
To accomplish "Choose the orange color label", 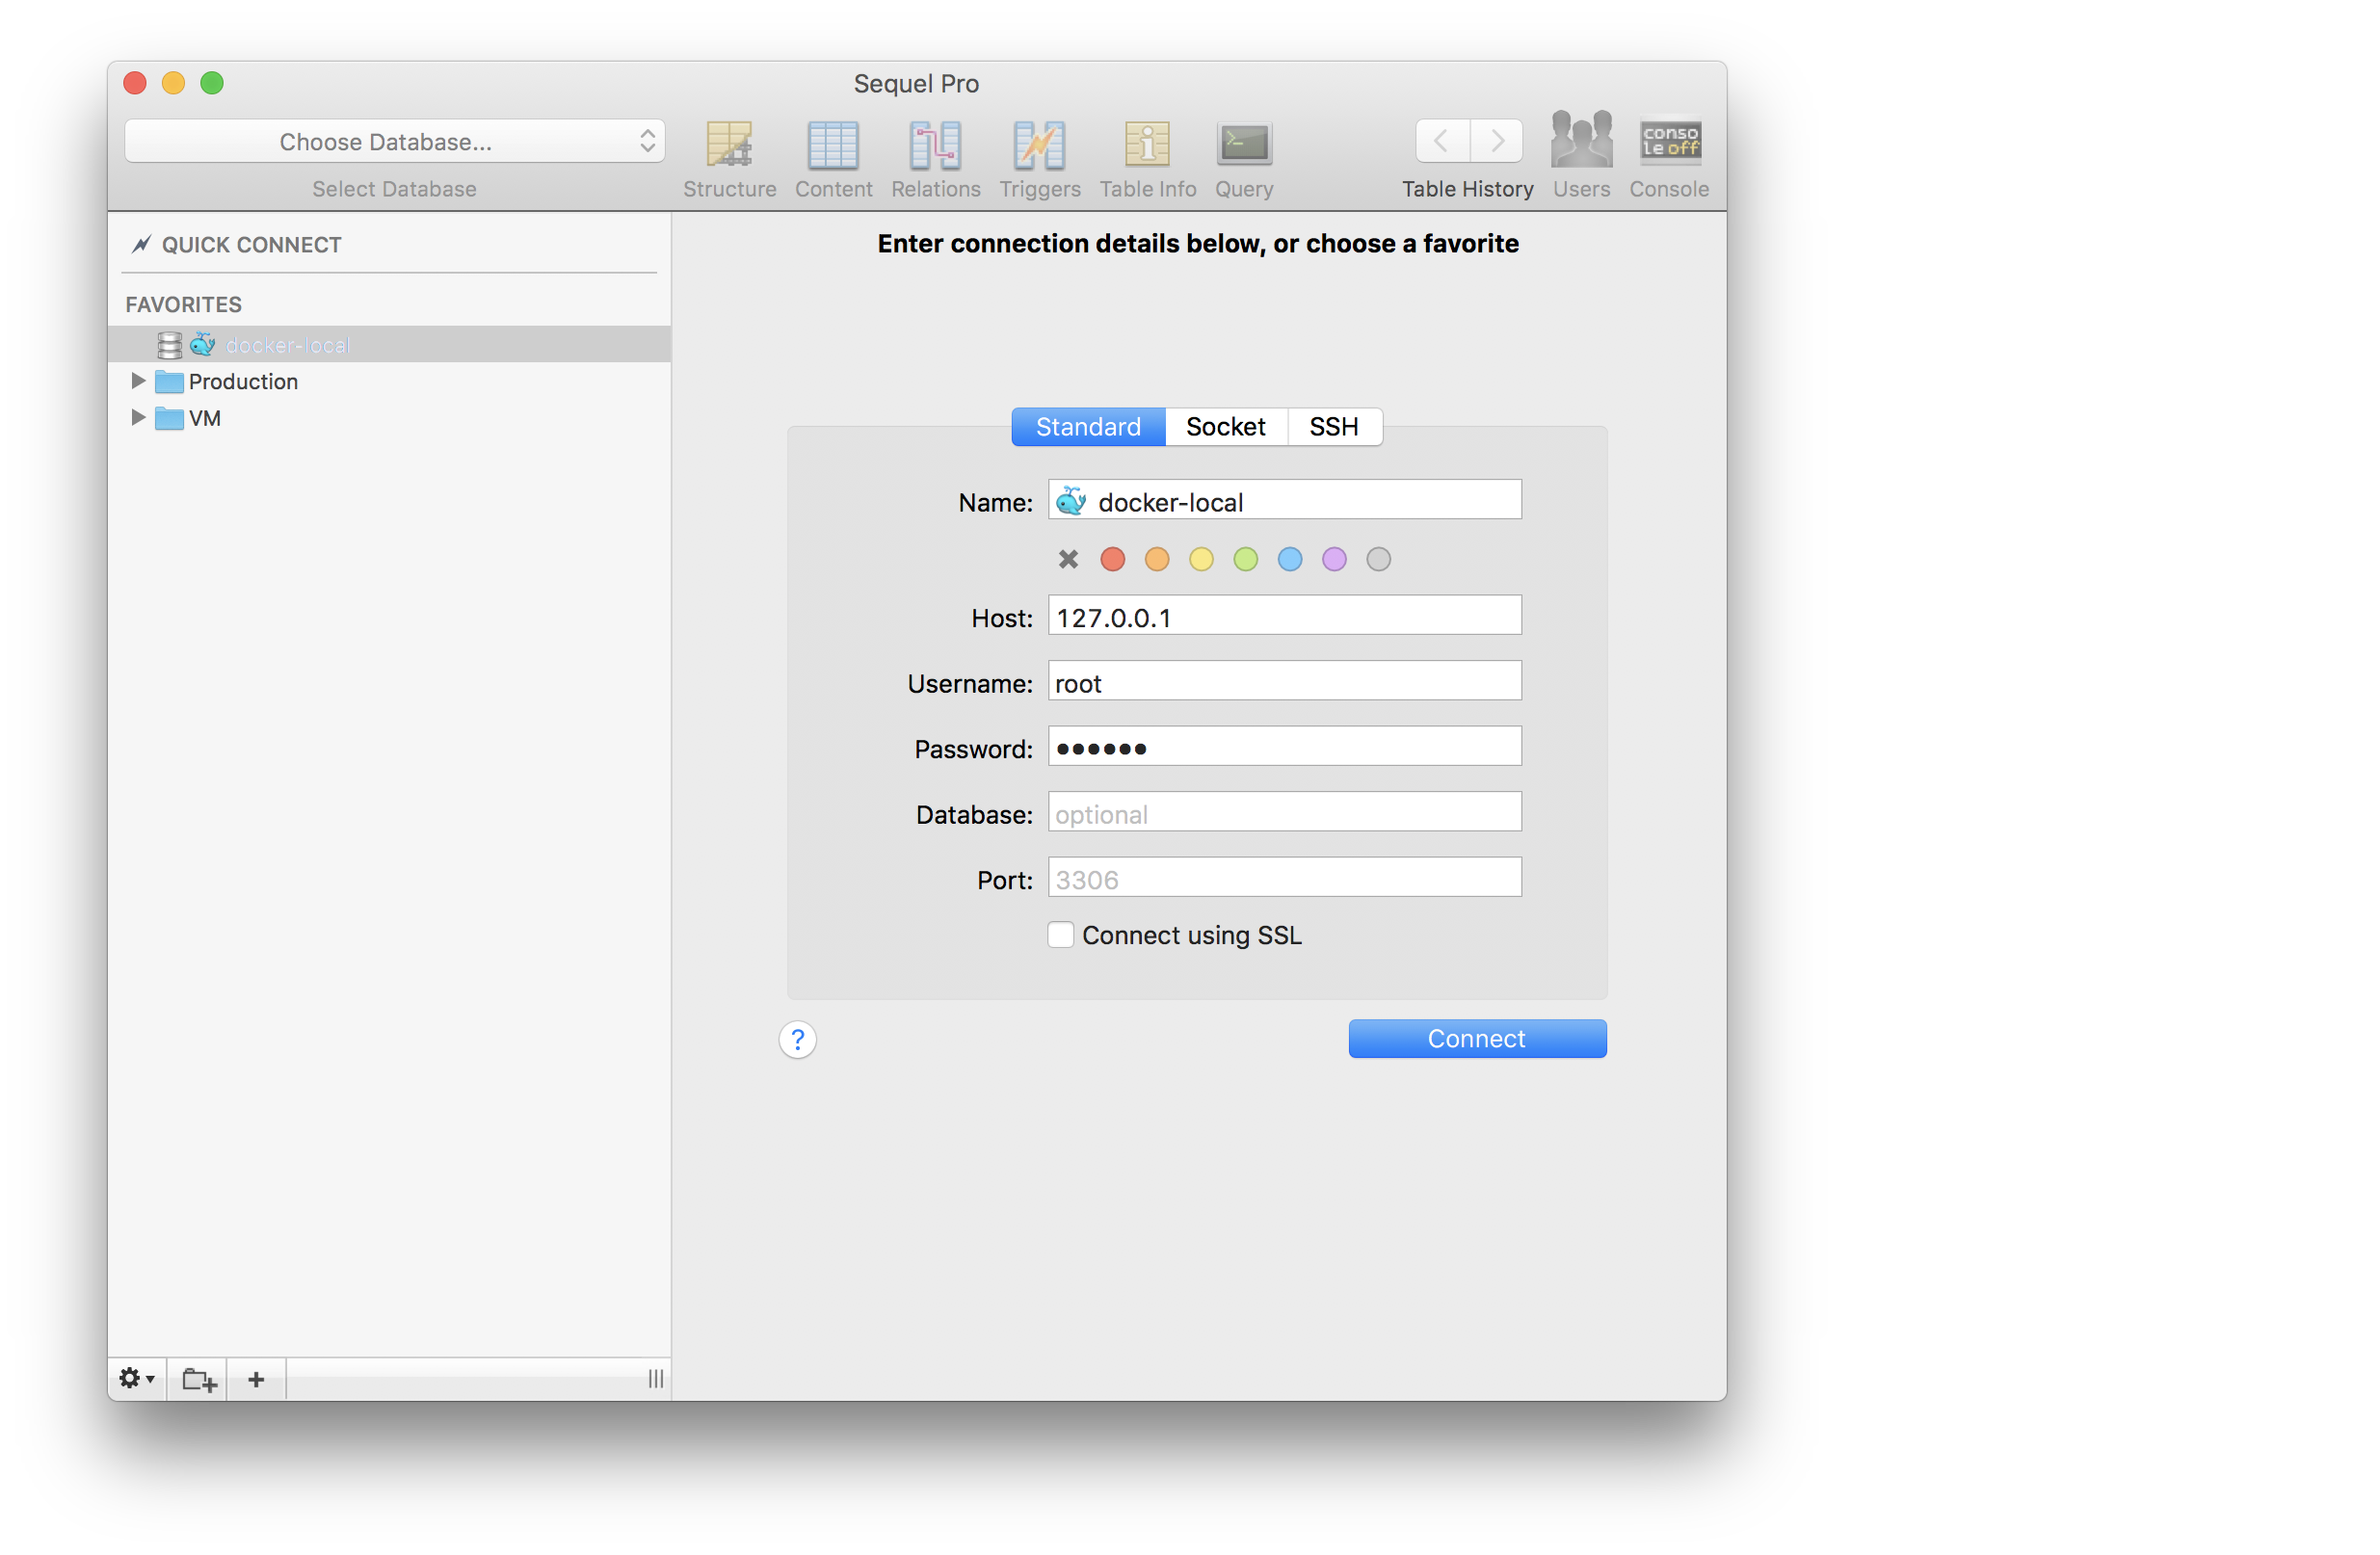I will click(x=1157, y=559).
